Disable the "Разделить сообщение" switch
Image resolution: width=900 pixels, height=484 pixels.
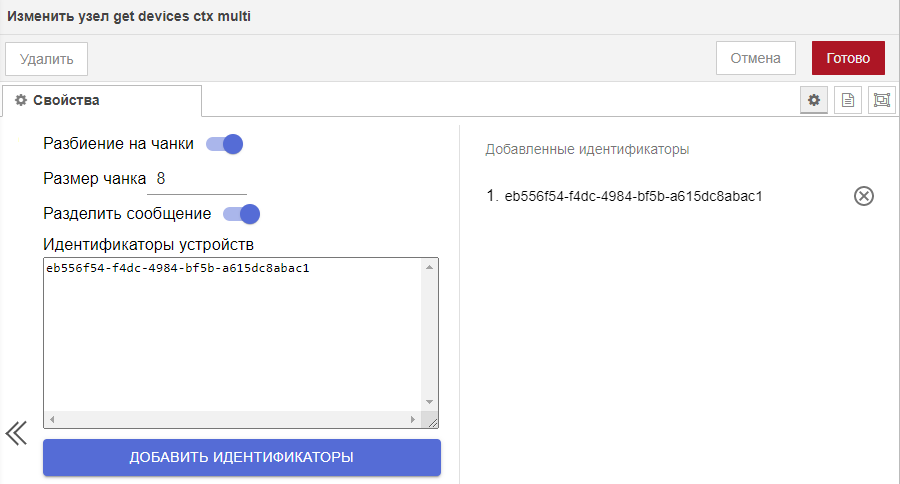click(x=242, y=213)
